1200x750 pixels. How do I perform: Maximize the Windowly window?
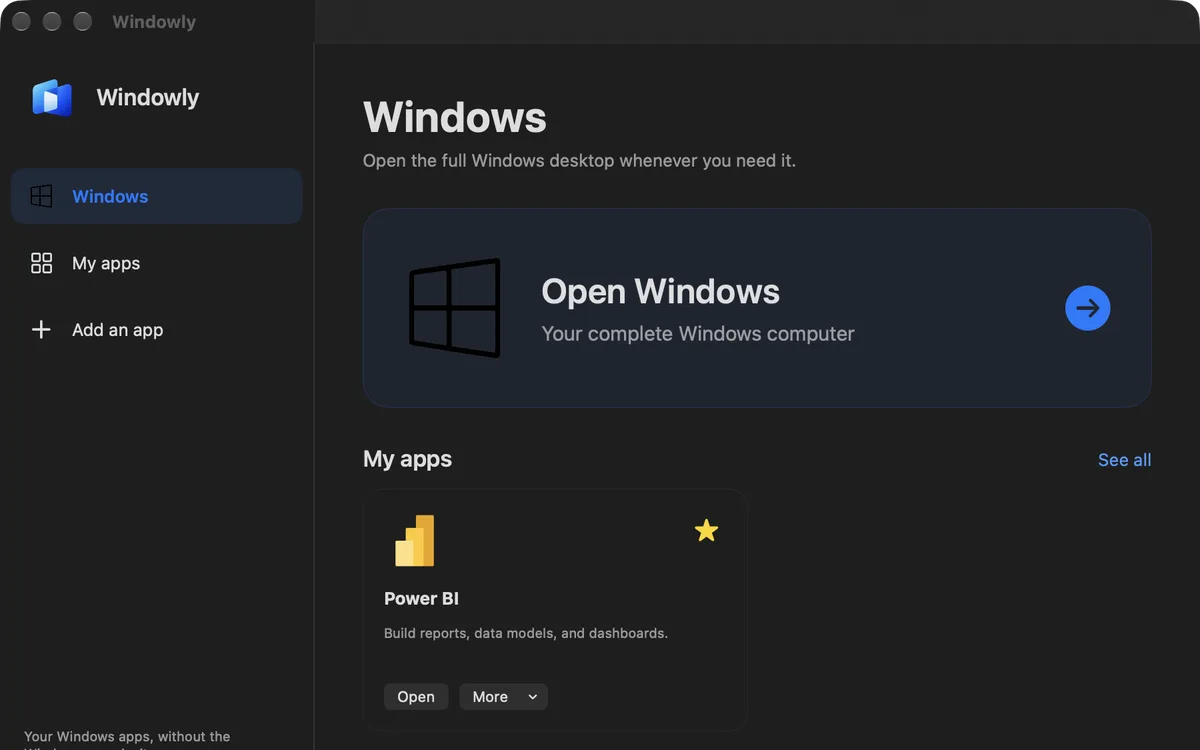point(83,22)
